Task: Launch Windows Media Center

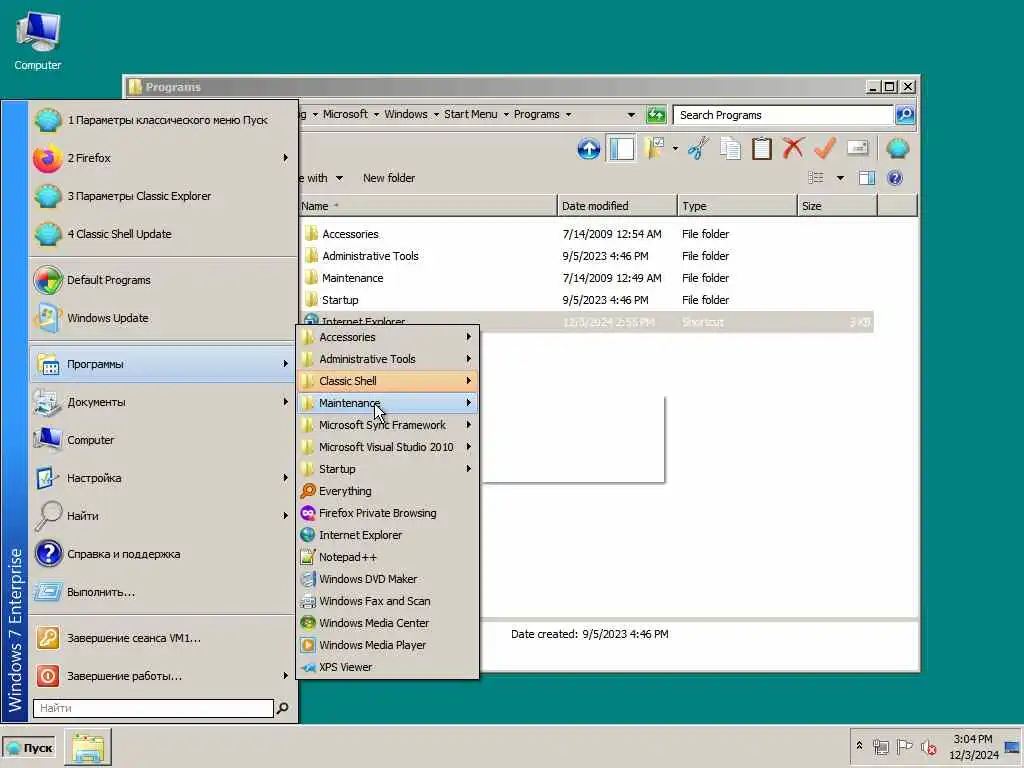Action: pos(388,623)
